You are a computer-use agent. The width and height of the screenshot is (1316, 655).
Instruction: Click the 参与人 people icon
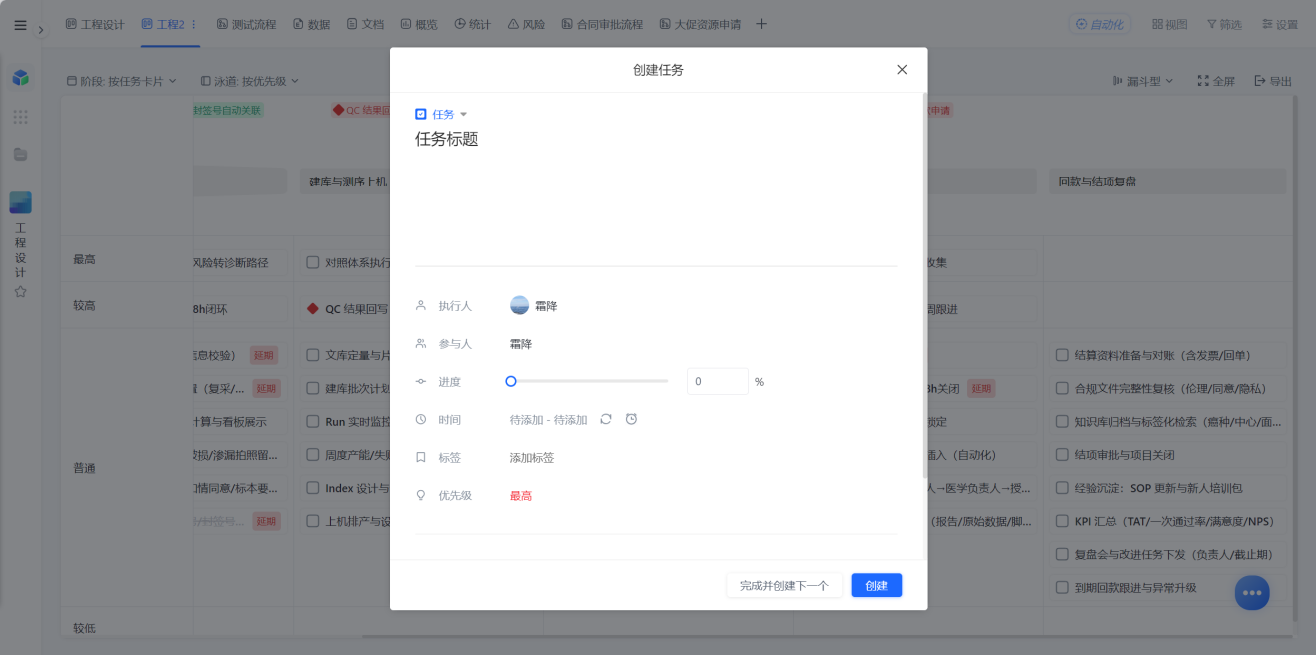tap(421, 343)
